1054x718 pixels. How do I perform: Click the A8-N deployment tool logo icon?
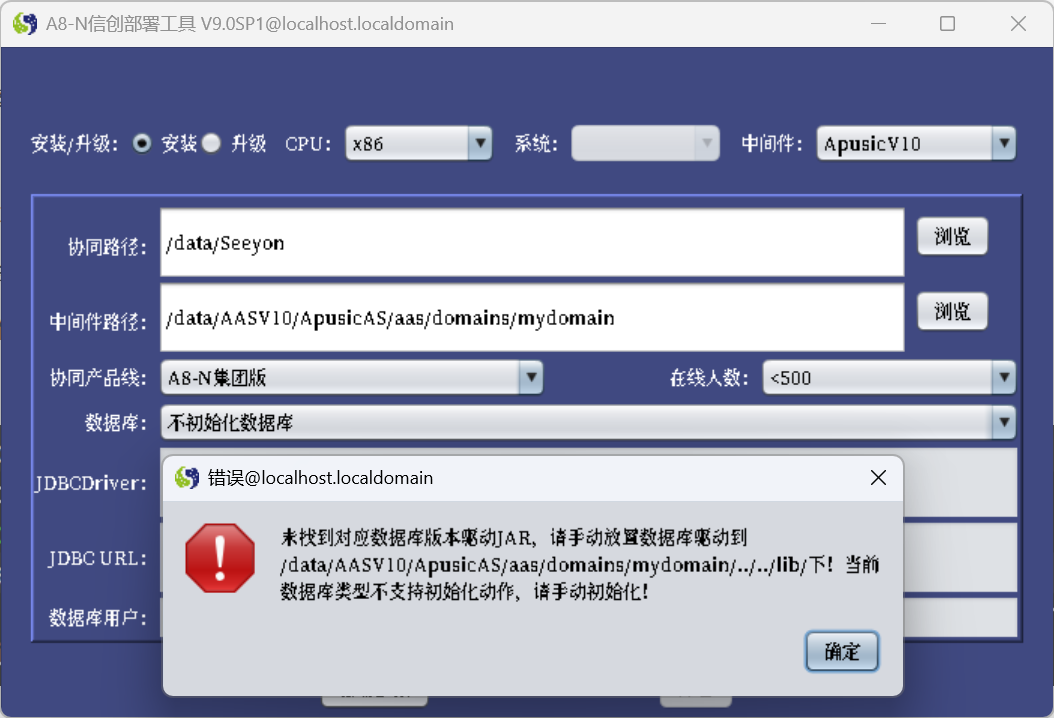coord(25,24)
